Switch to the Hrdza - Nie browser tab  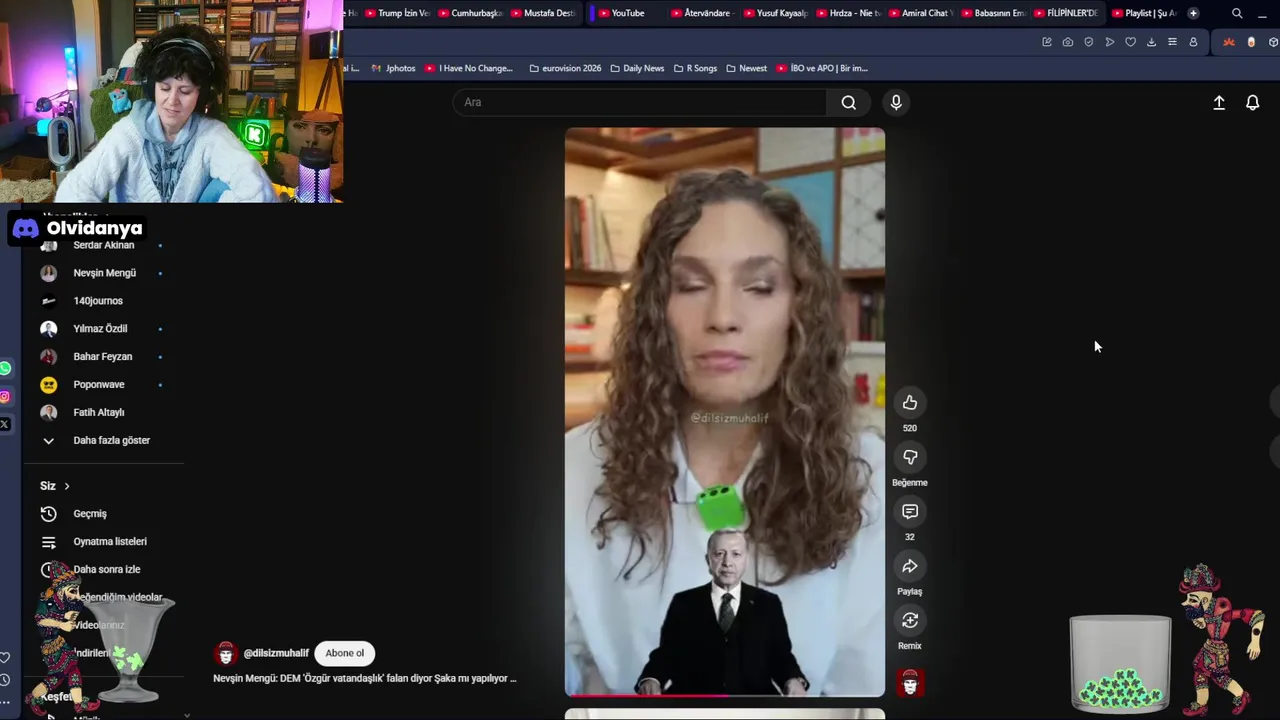[x=848, y=13]
